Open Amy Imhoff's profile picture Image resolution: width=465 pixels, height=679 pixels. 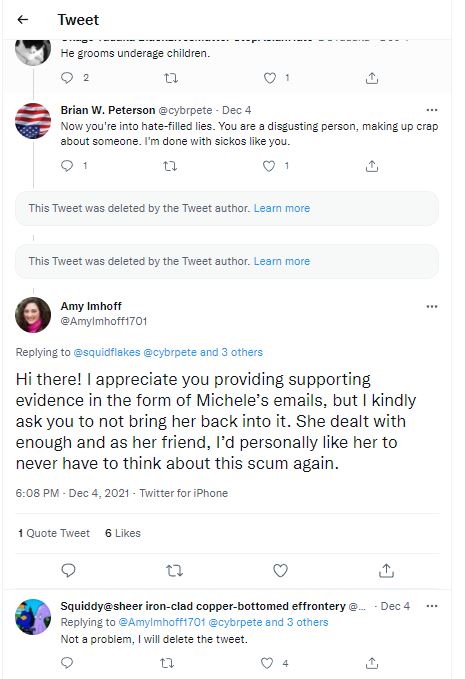(33, 315)
